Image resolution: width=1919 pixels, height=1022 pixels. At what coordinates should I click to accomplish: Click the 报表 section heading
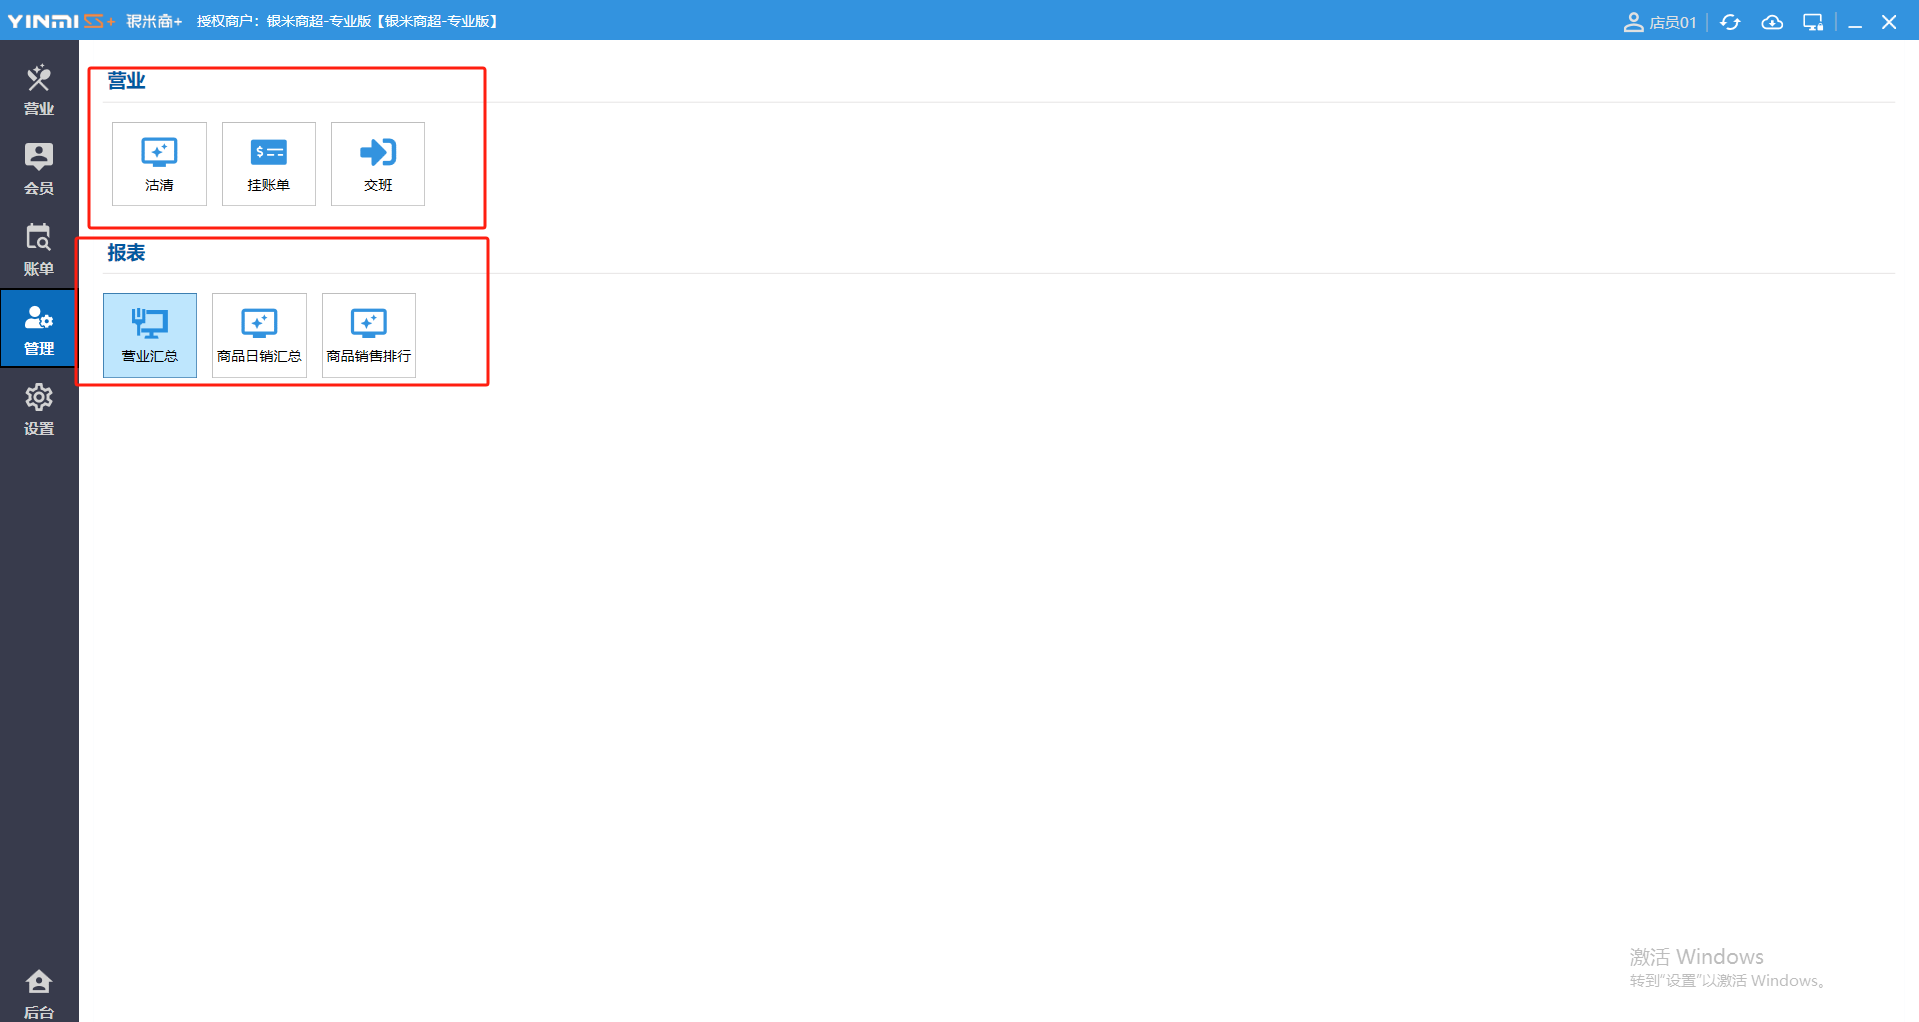126,253
